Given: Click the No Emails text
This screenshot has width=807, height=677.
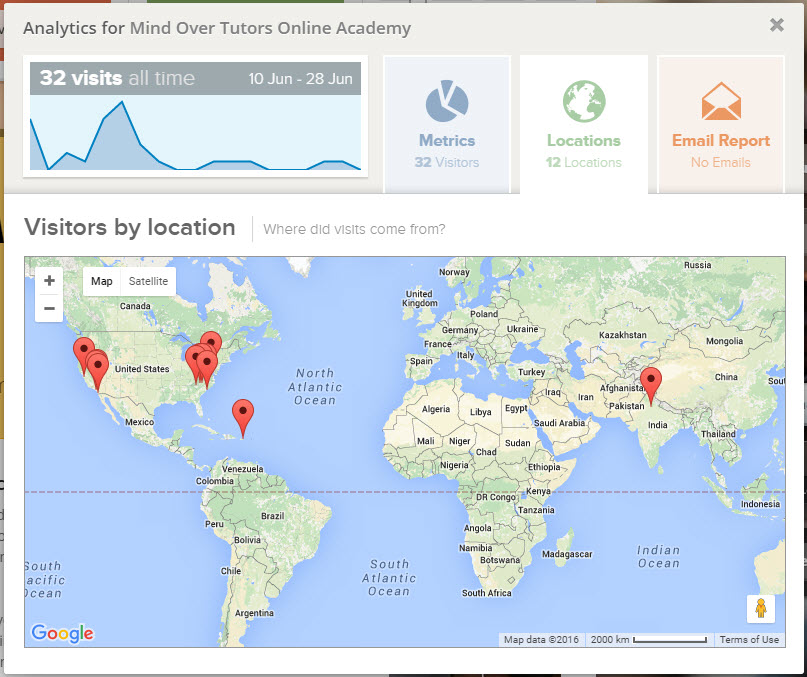Looking at the screenshot, I should click(x=721, y=162).
